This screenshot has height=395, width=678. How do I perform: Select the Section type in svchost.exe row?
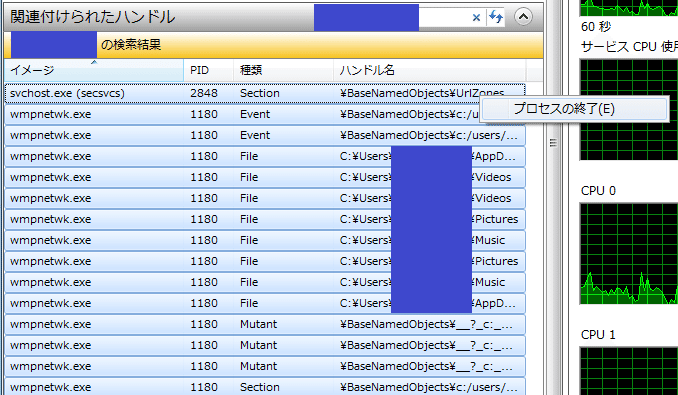(260, 93)
